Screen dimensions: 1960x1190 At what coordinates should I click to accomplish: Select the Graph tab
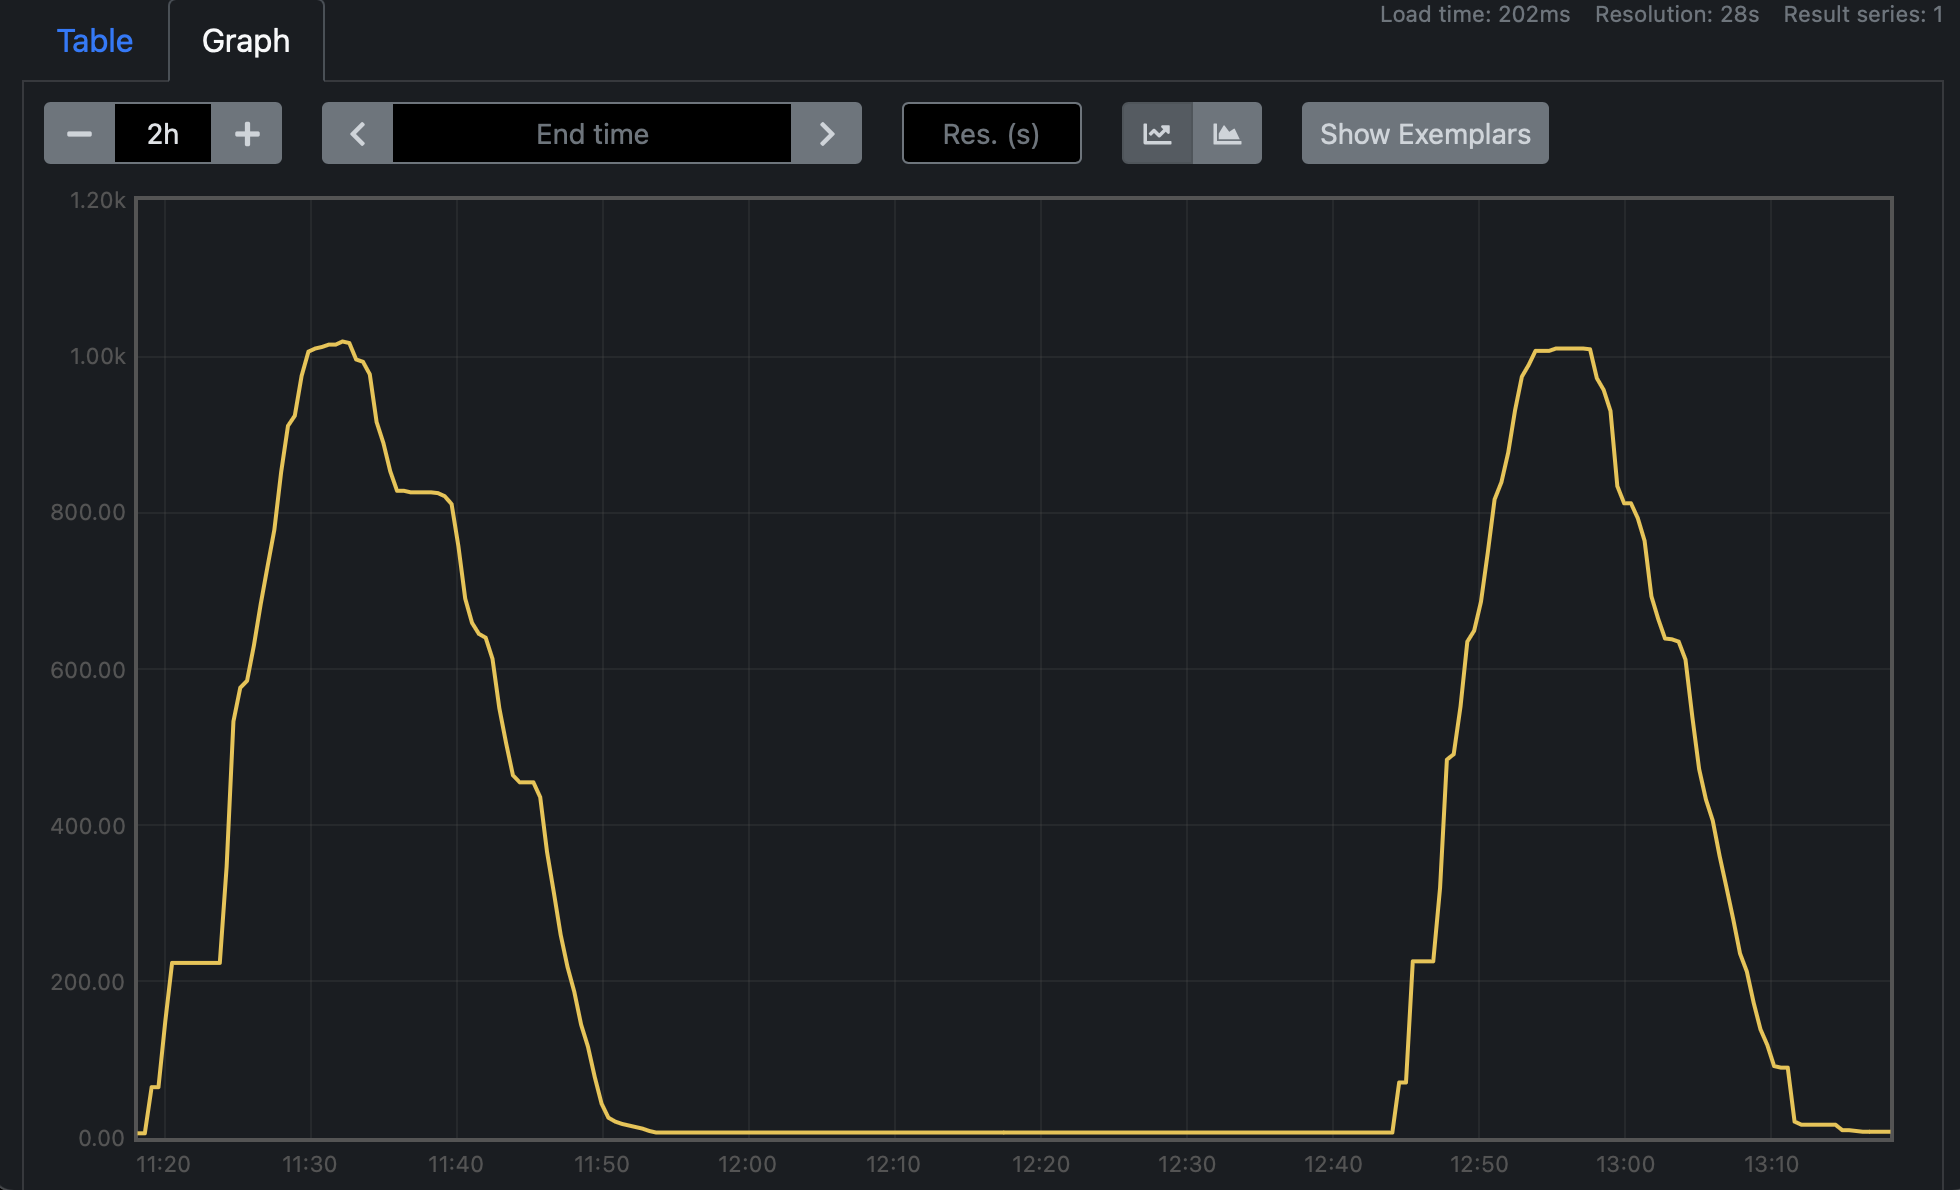(x=246, y=41)
